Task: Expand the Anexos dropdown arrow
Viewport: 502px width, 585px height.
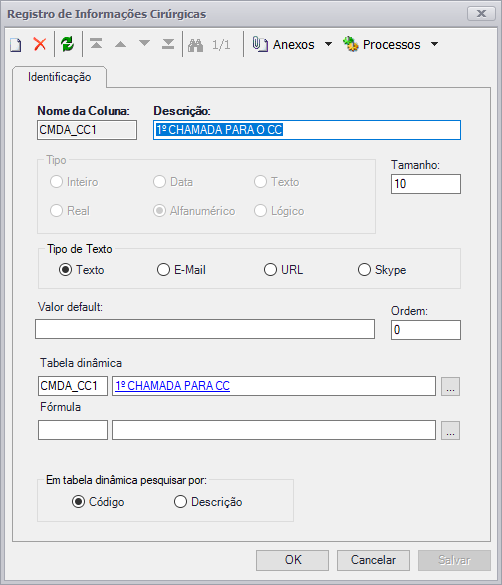Action: (x=329, y=44)
